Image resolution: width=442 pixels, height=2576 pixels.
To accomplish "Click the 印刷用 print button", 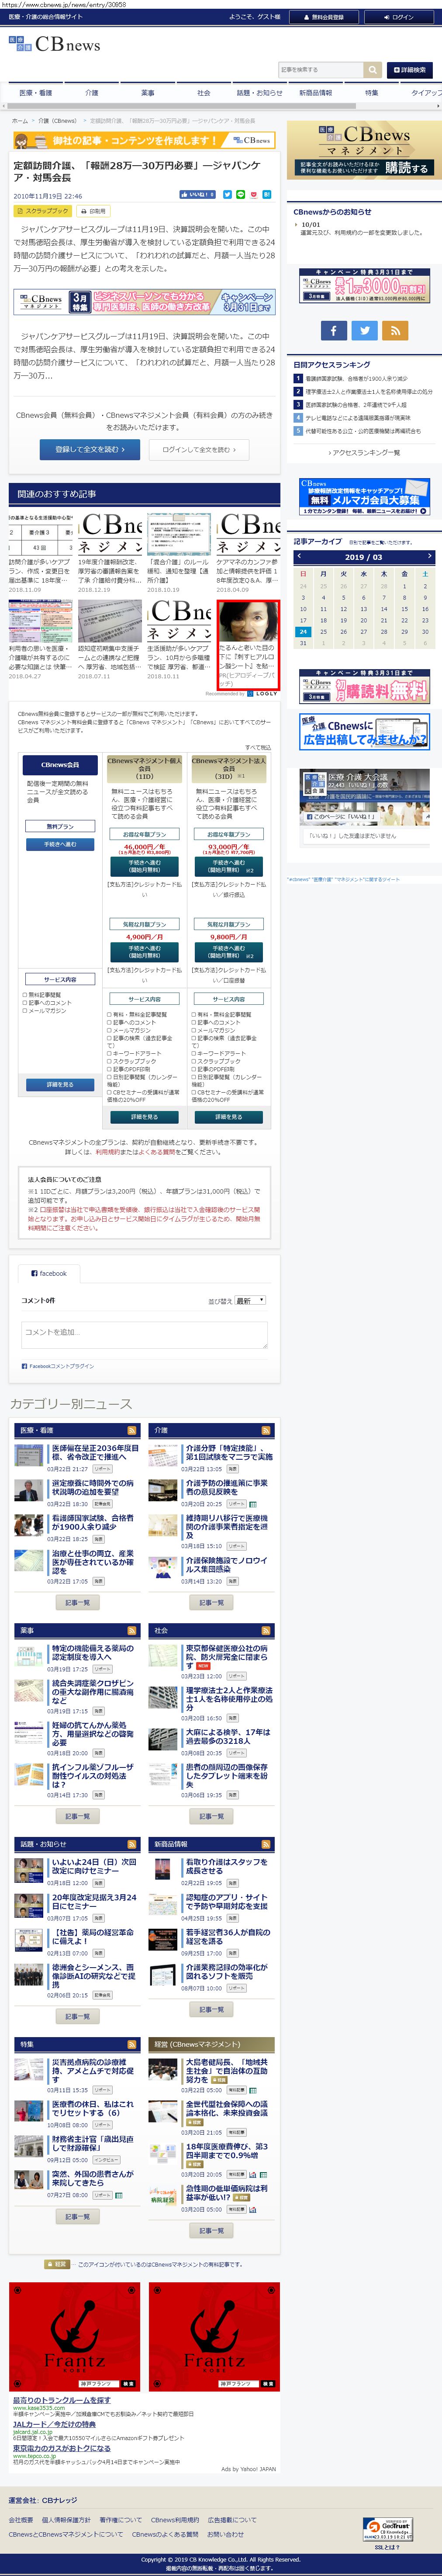I will (94, 211).
